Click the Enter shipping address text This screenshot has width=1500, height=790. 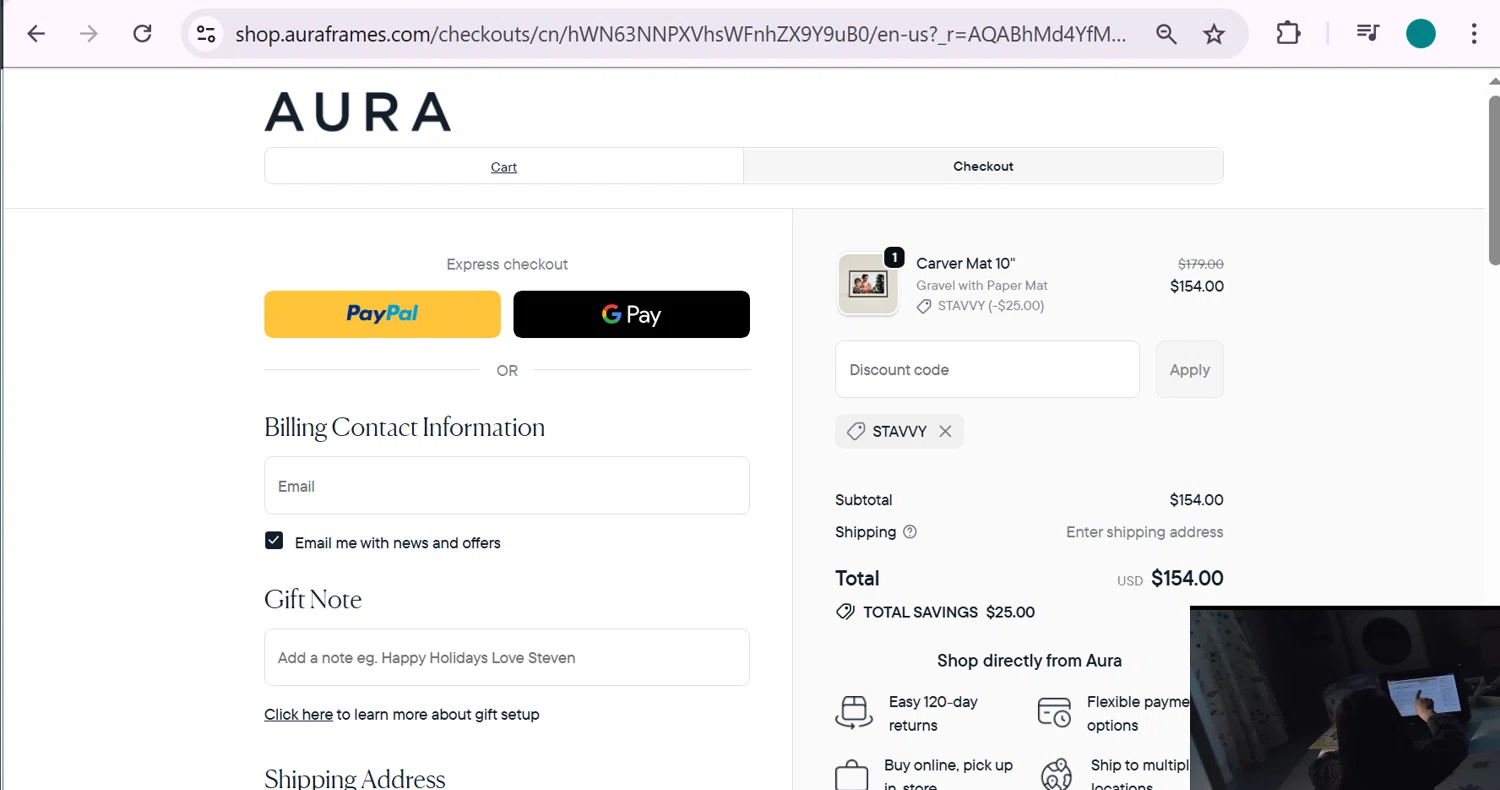(x=1144, y=532)
